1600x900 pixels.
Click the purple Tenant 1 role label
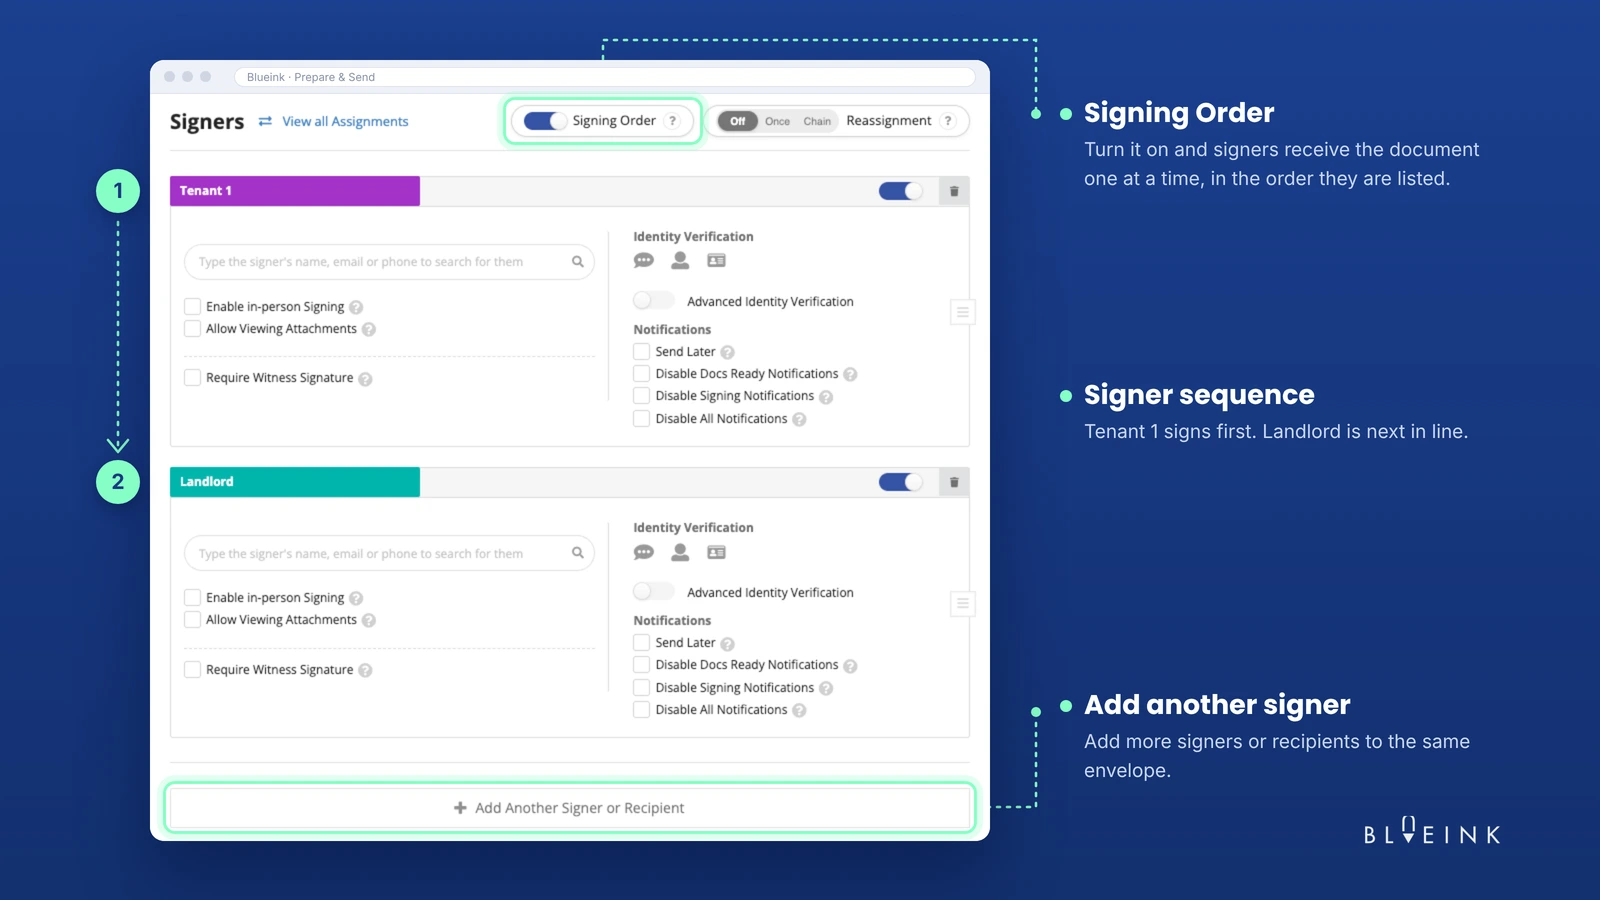[295, 191]
